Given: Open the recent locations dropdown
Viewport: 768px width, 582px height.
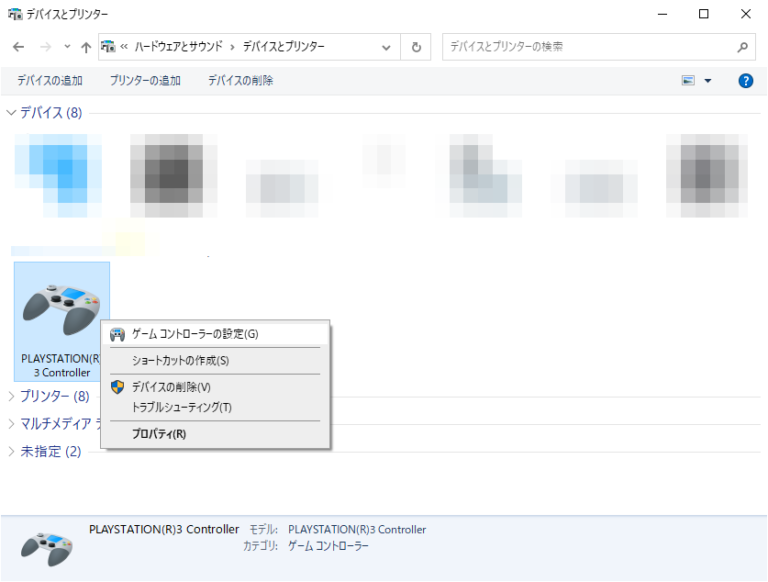Looking at the screenshot, I should click(67, 47).
